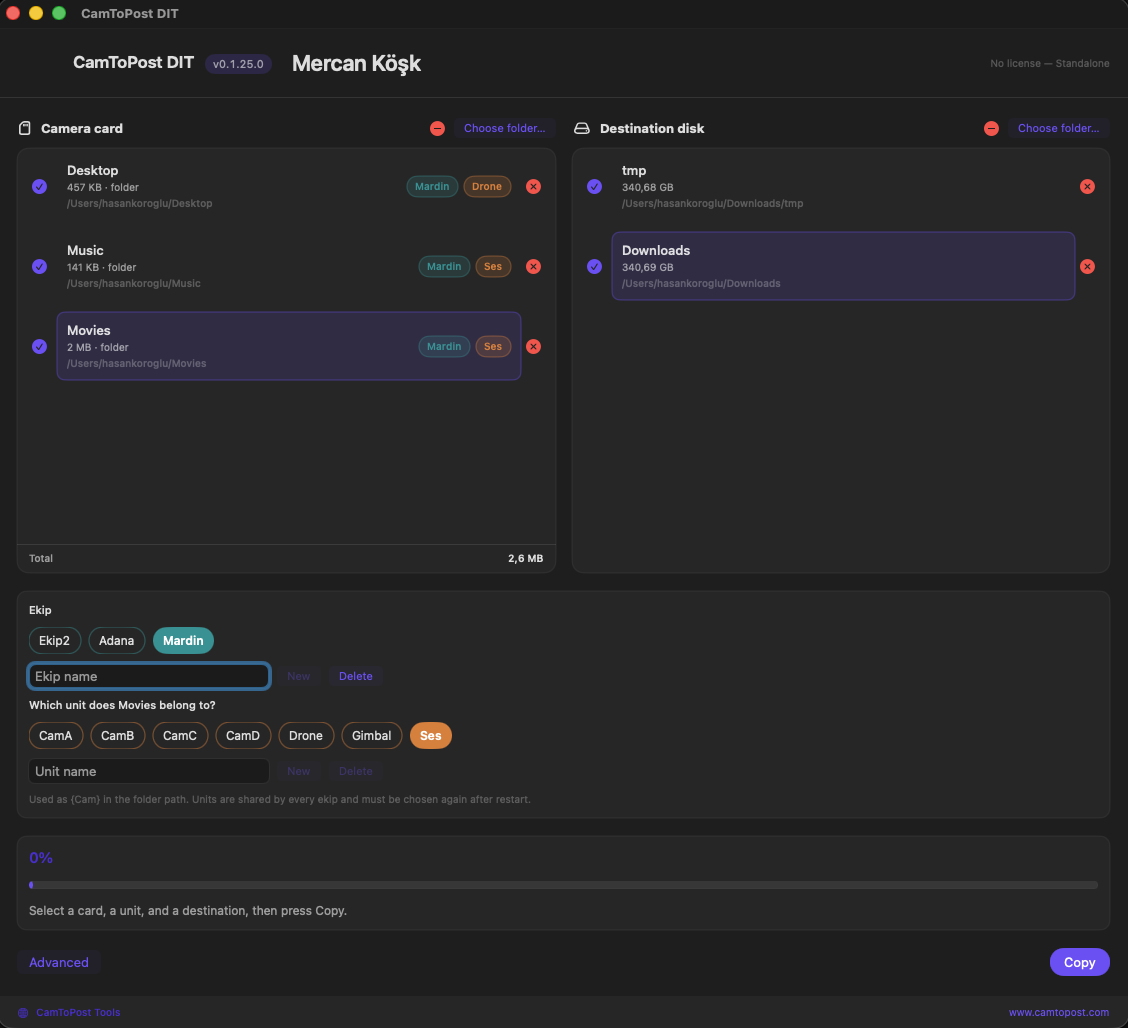Click the Mardin tag on Desktop row

click(432, 186)
